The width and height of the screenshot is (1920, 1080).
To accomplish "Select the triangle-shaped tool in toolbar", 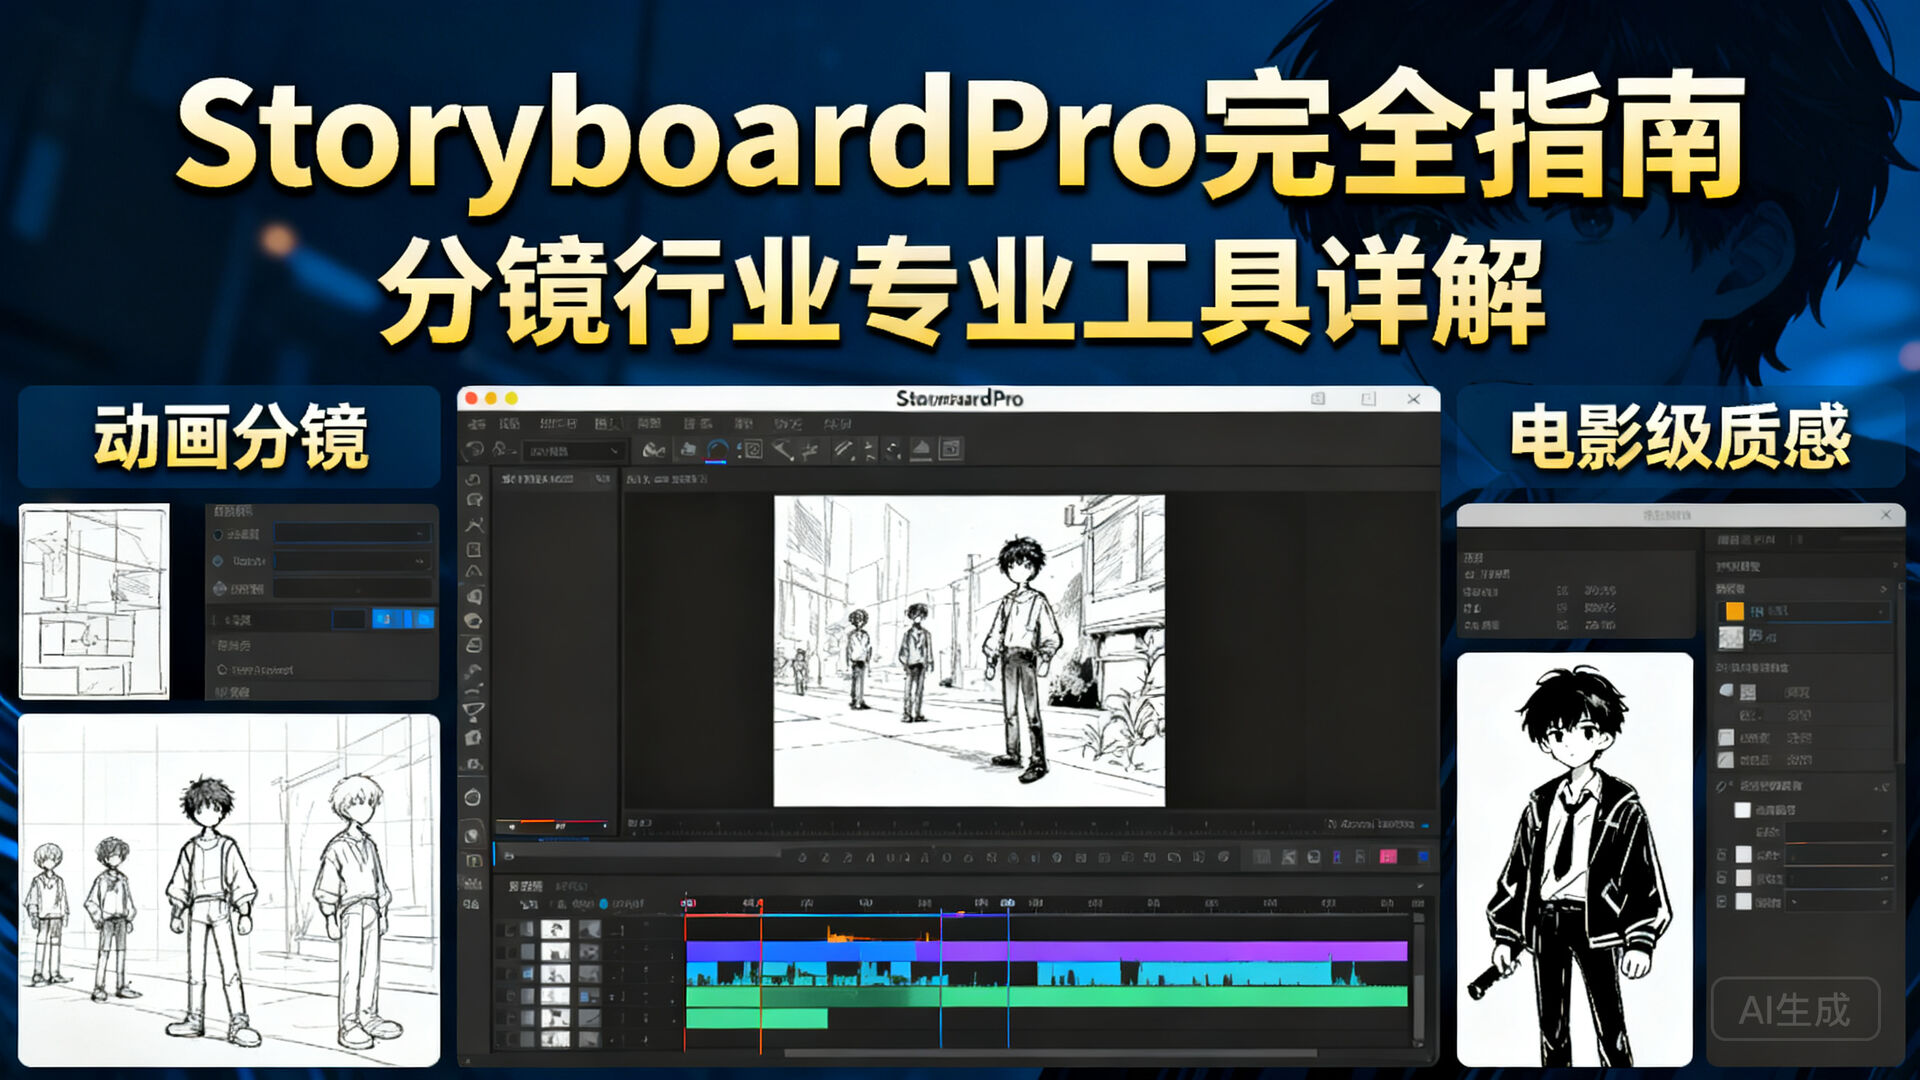I will click(x=921, y=450).
